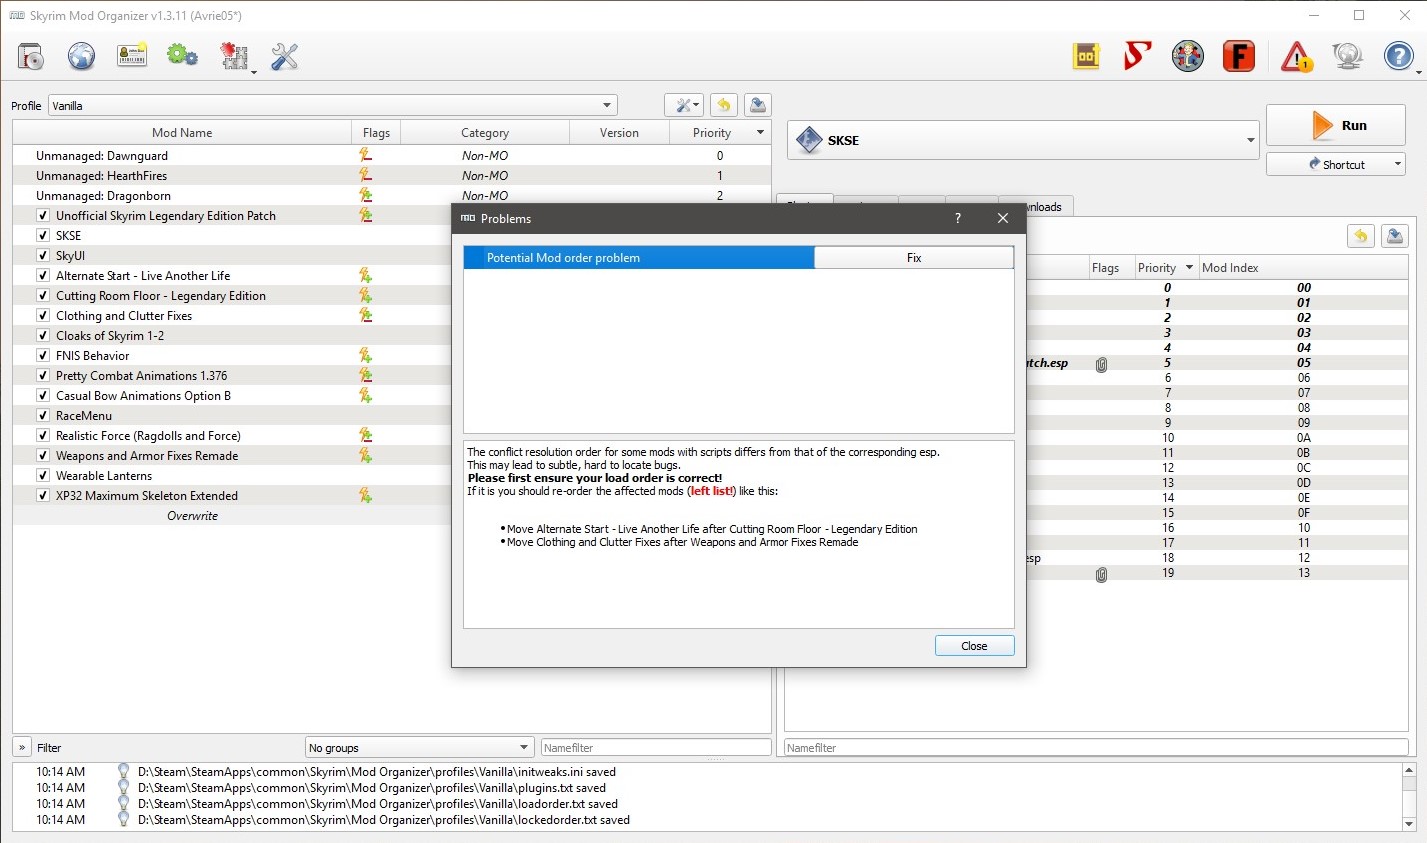The width and height of the screenshot is (1427, 843).
Task: Open Executables via the green gears icon
Action: pos(183,57)
